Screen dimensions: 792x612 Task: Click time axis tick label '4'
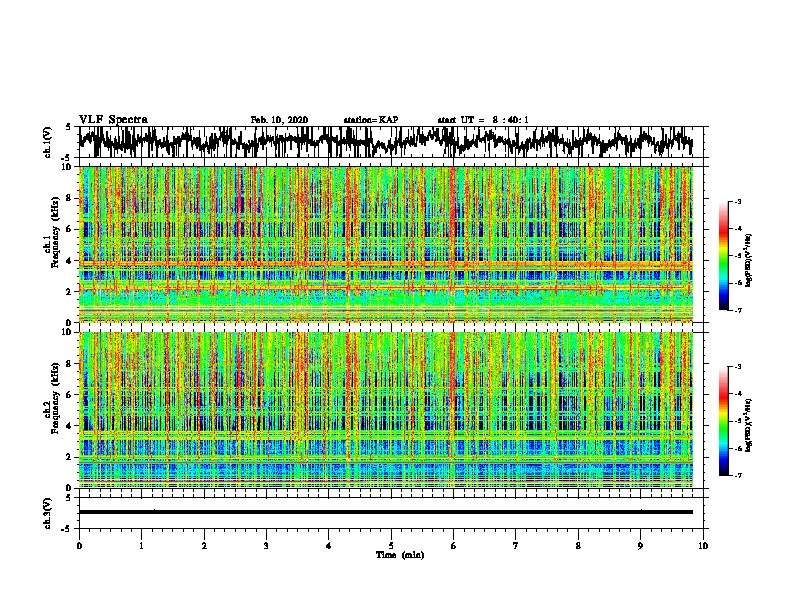(329, 546)
